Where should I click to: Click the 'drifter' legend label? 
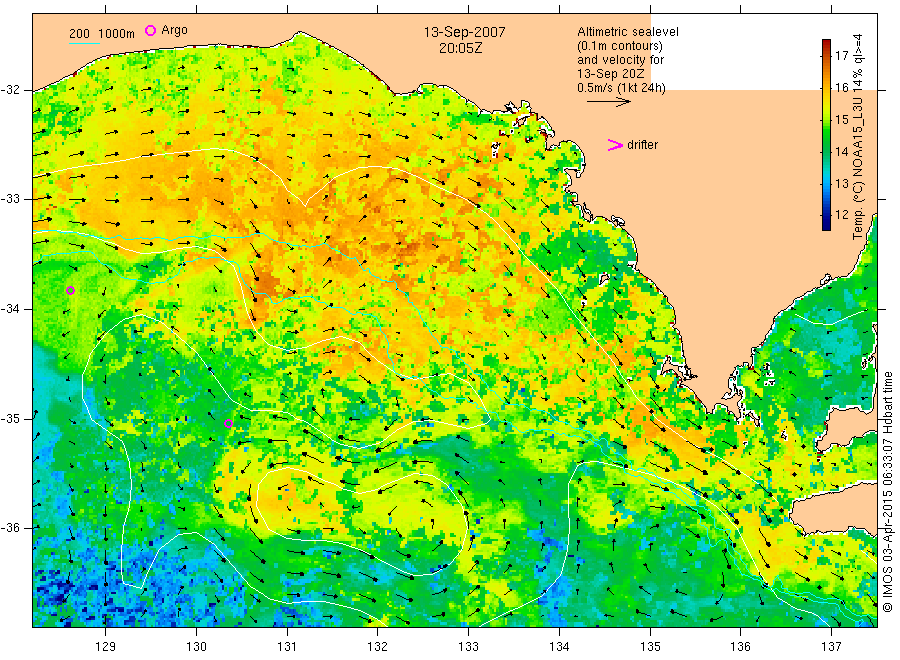(x=642, y=145)
